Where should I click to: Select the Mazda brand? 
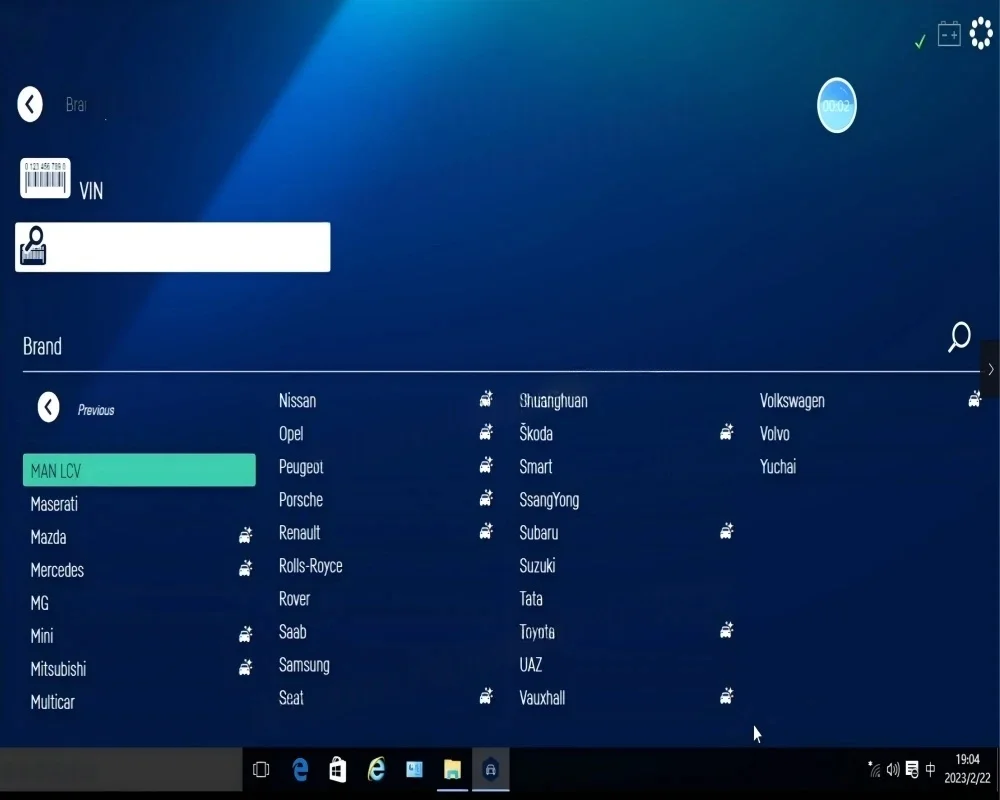coord(48,537)
